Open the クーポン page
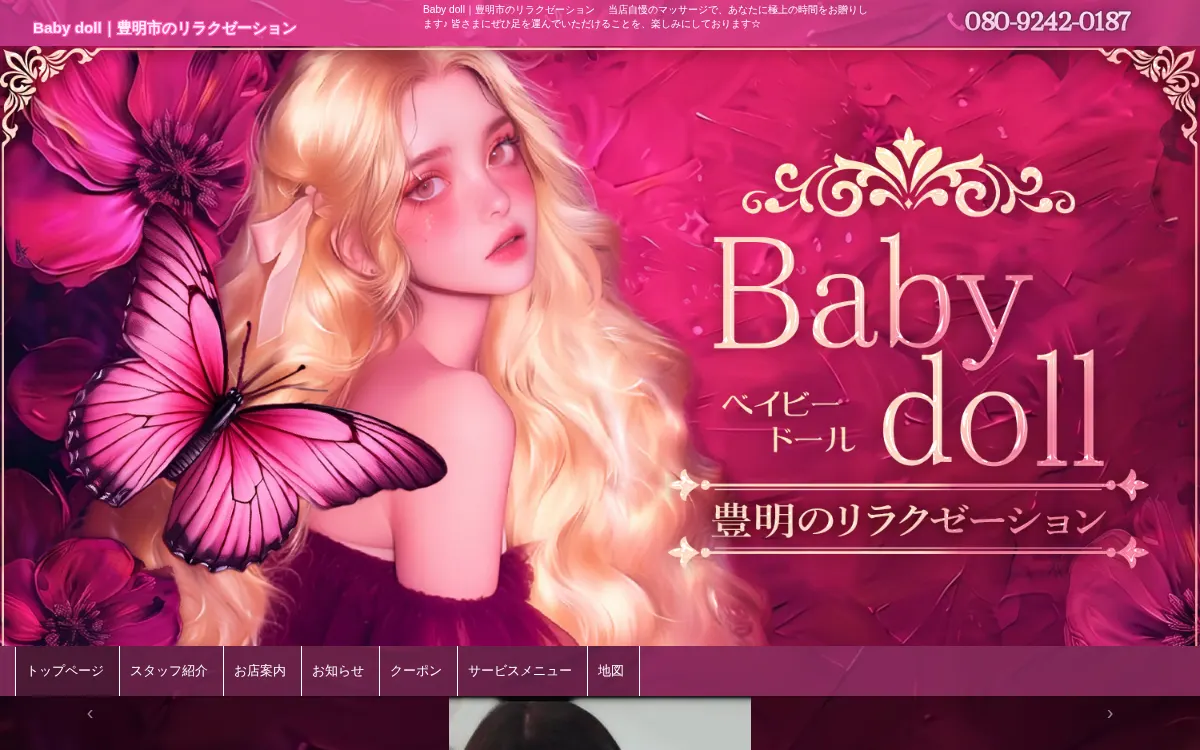The width and height of the screenshot is (1200, 750). 418,671
